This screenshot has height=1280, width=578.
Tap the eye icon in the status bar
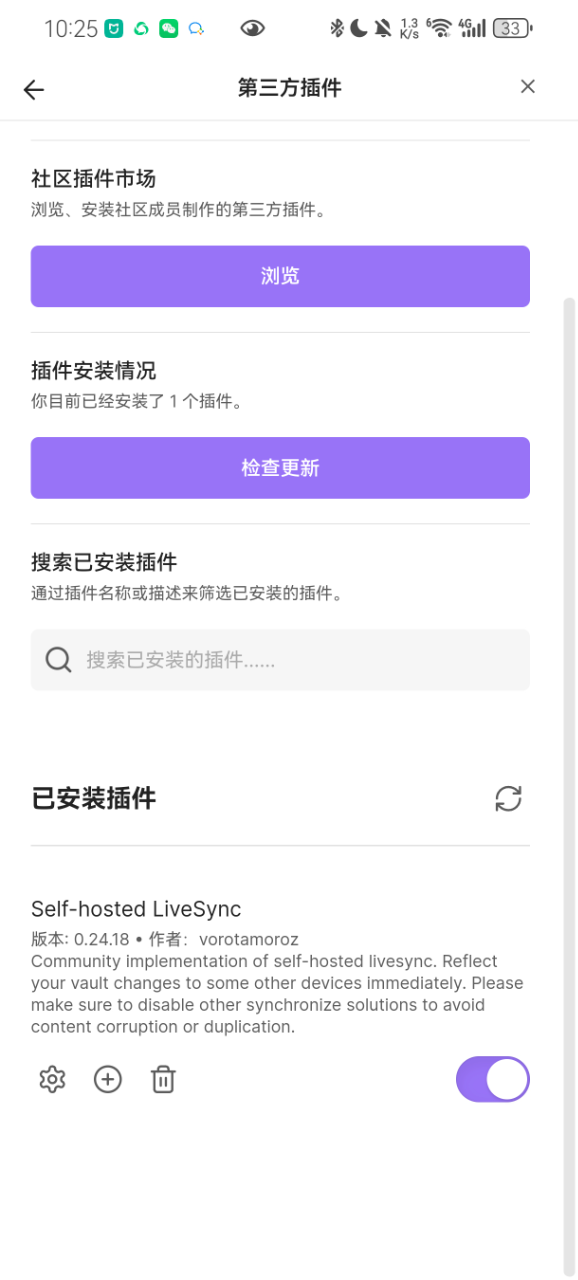tap(253, 29)
